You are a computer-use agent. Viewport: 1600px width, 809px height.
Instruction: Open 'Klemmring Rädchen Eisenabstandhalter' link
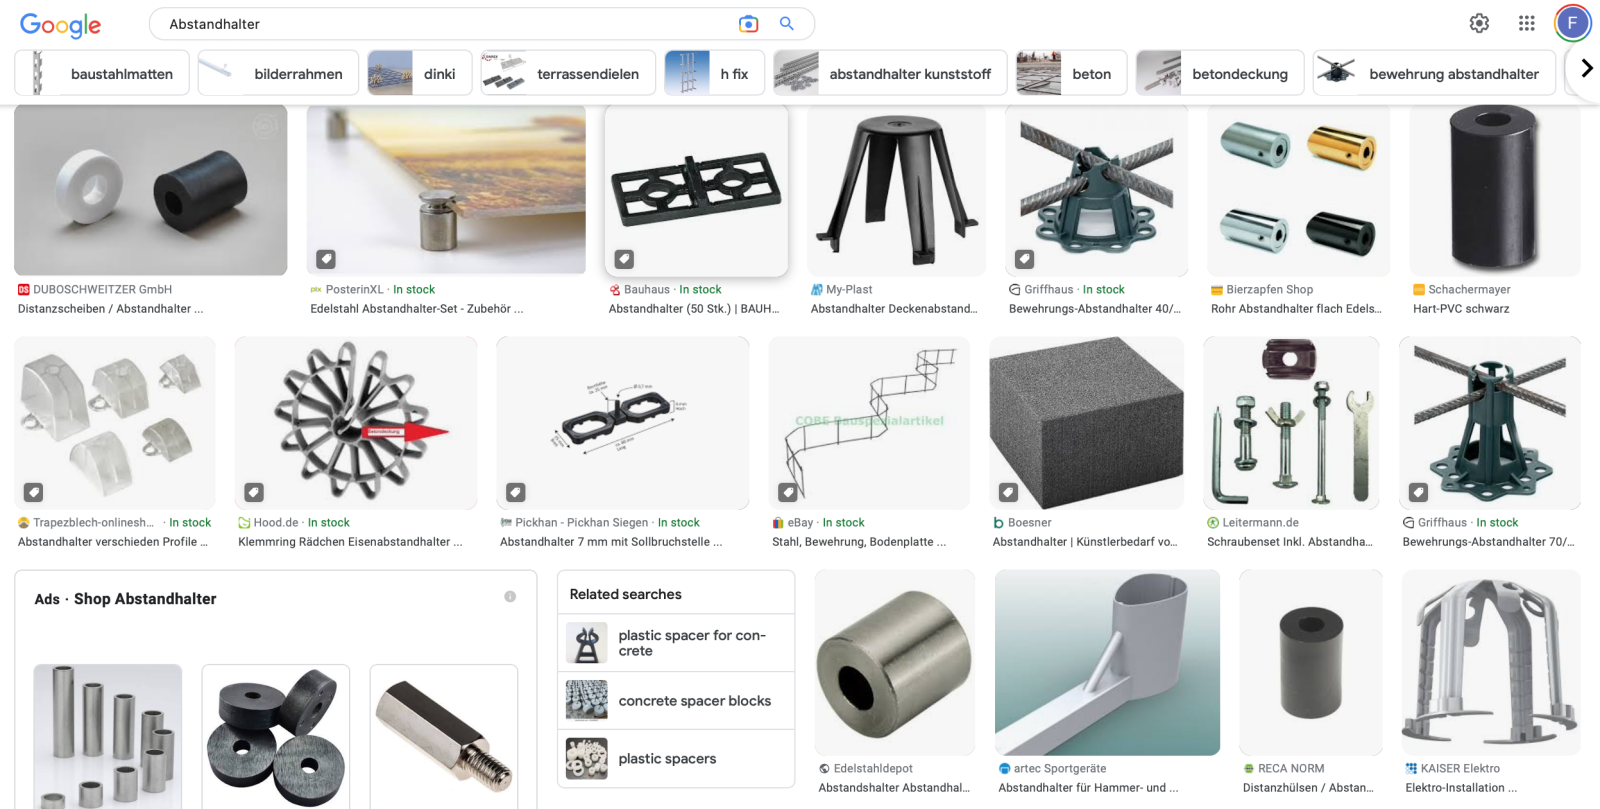350,542
